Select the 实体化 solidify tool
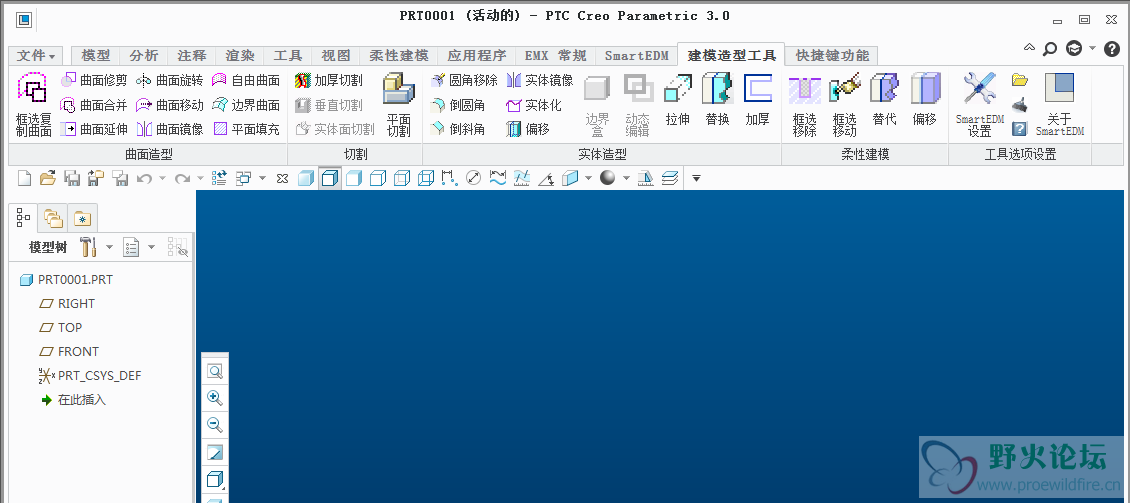Image resolution: width=1130 pixels, height=503 pixels. tap(533, 105)
